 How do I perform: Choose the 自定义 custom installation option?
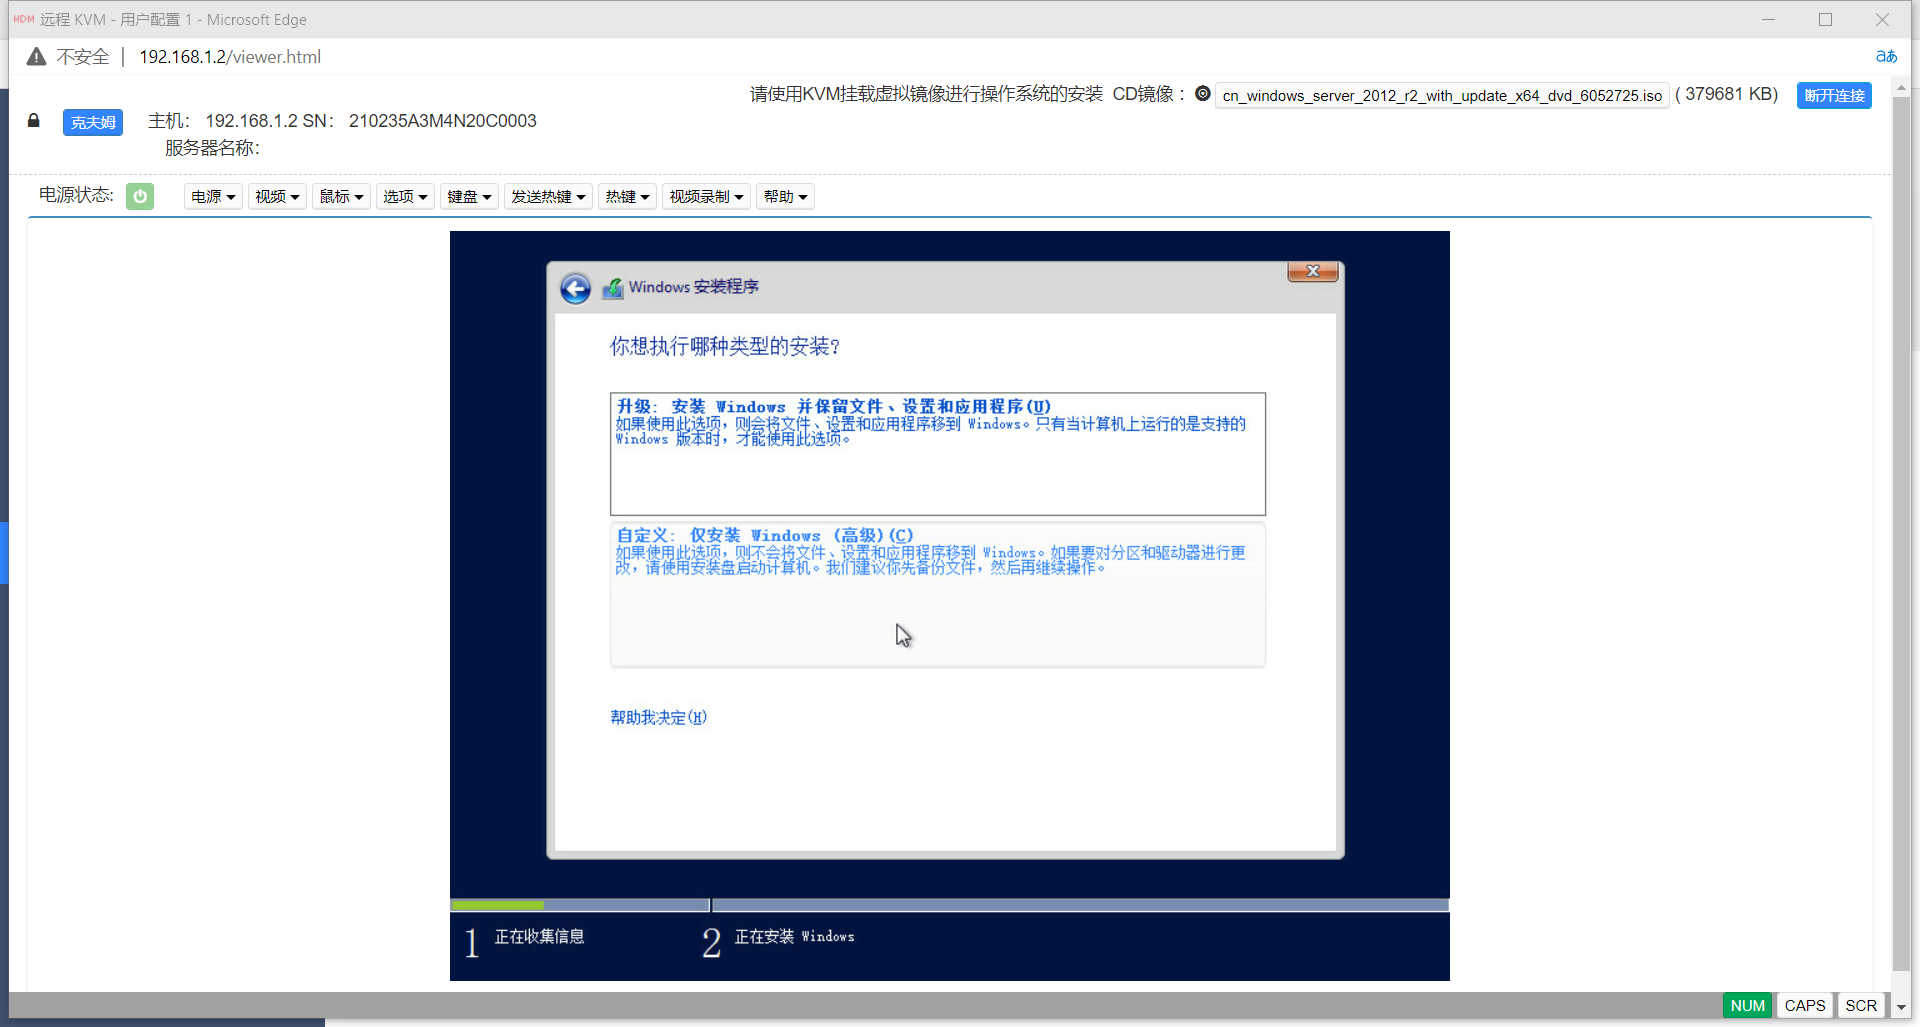(x=938, y=594)
